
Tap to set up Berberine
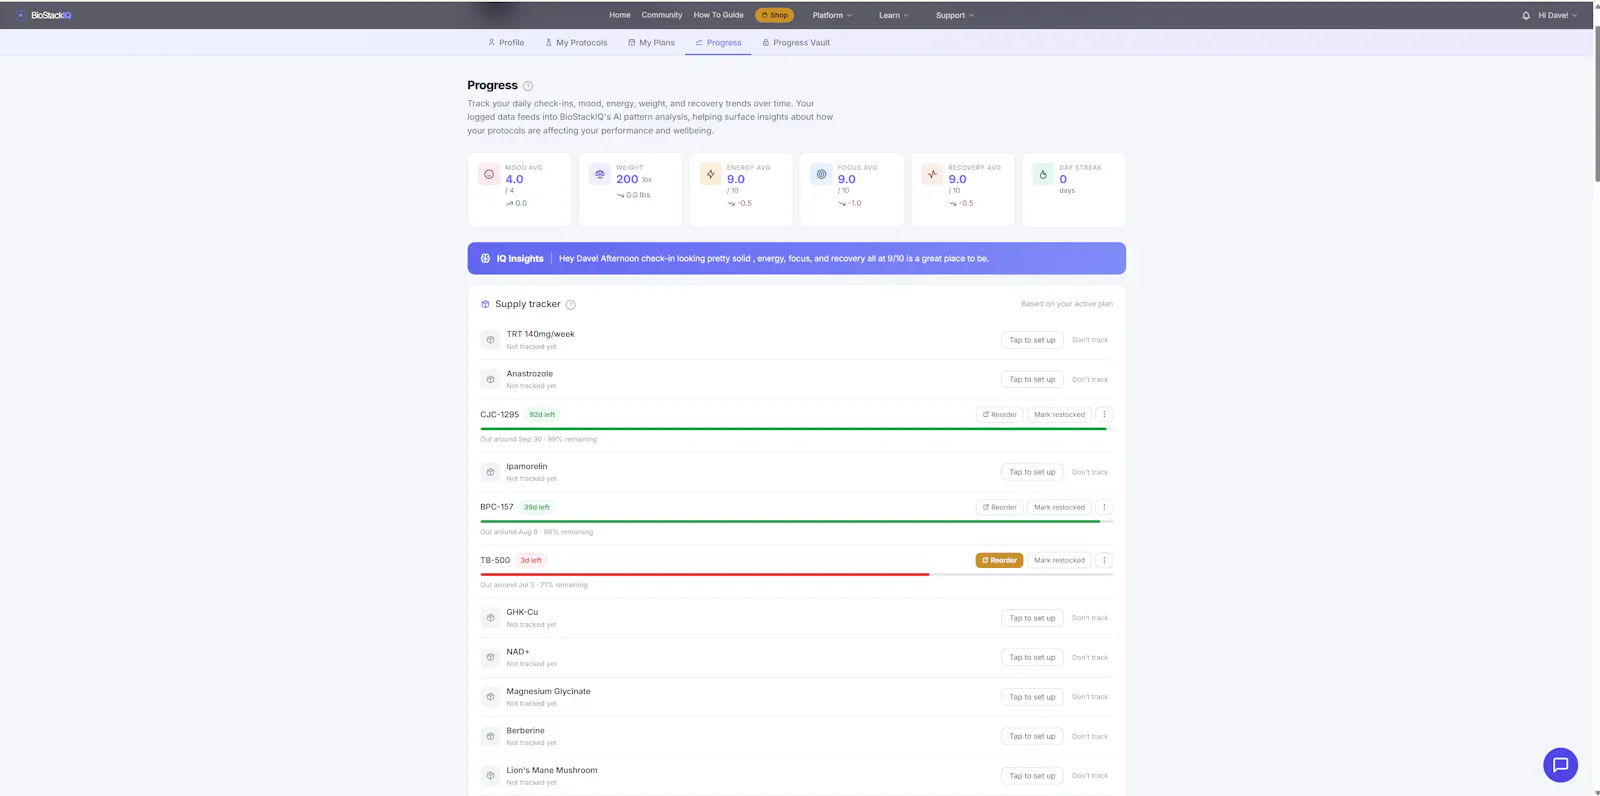tap(1032, 736)
